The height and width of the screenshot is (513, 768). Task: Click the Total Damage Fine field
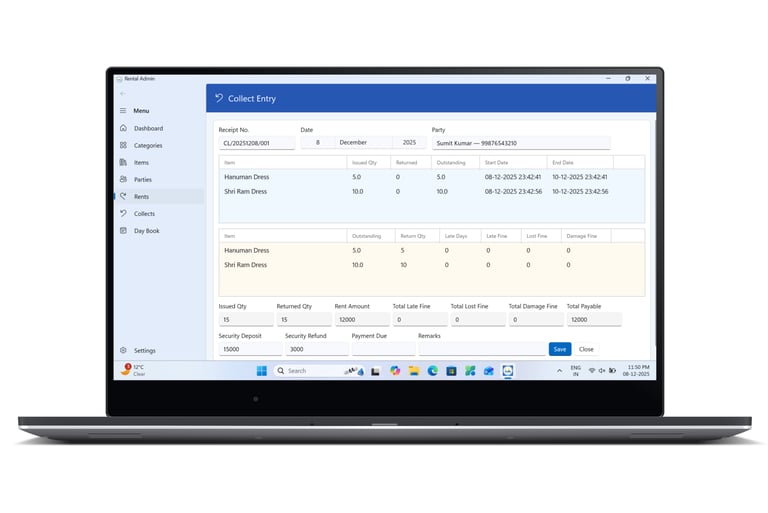[536, 319]
